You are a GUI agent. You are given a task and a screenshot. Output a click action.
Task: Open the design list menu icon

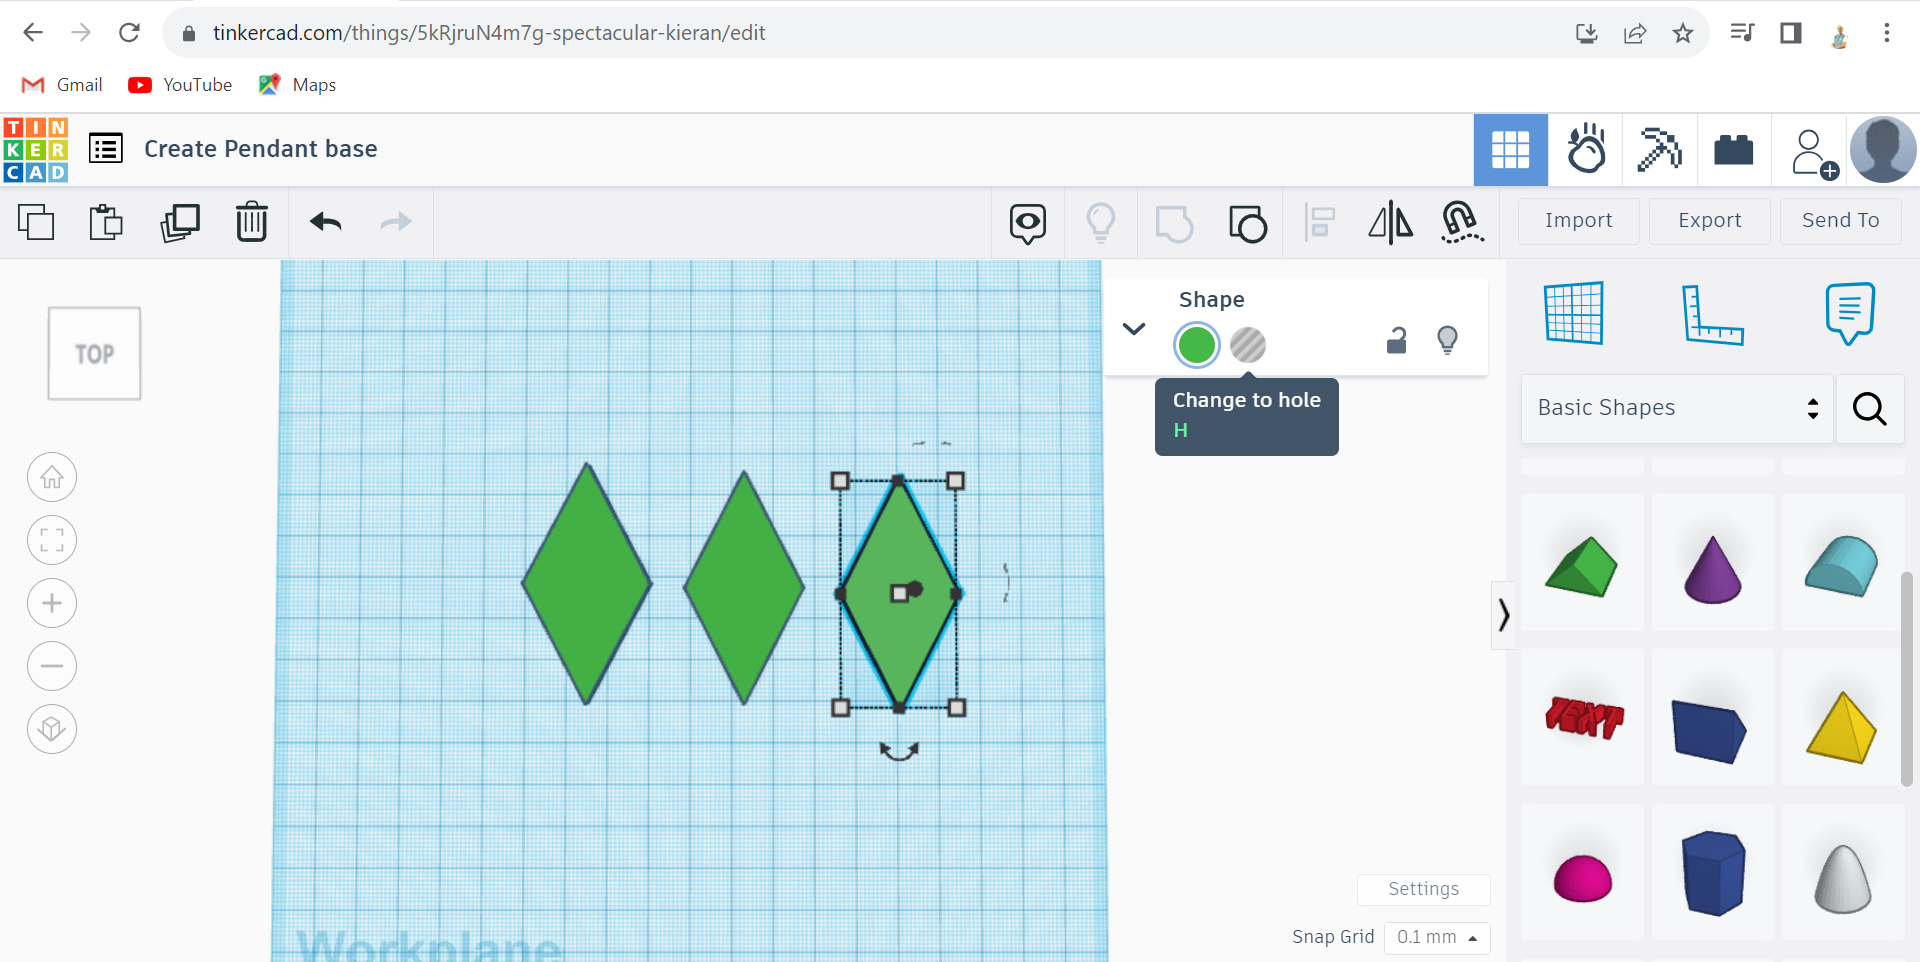[106, 149]
